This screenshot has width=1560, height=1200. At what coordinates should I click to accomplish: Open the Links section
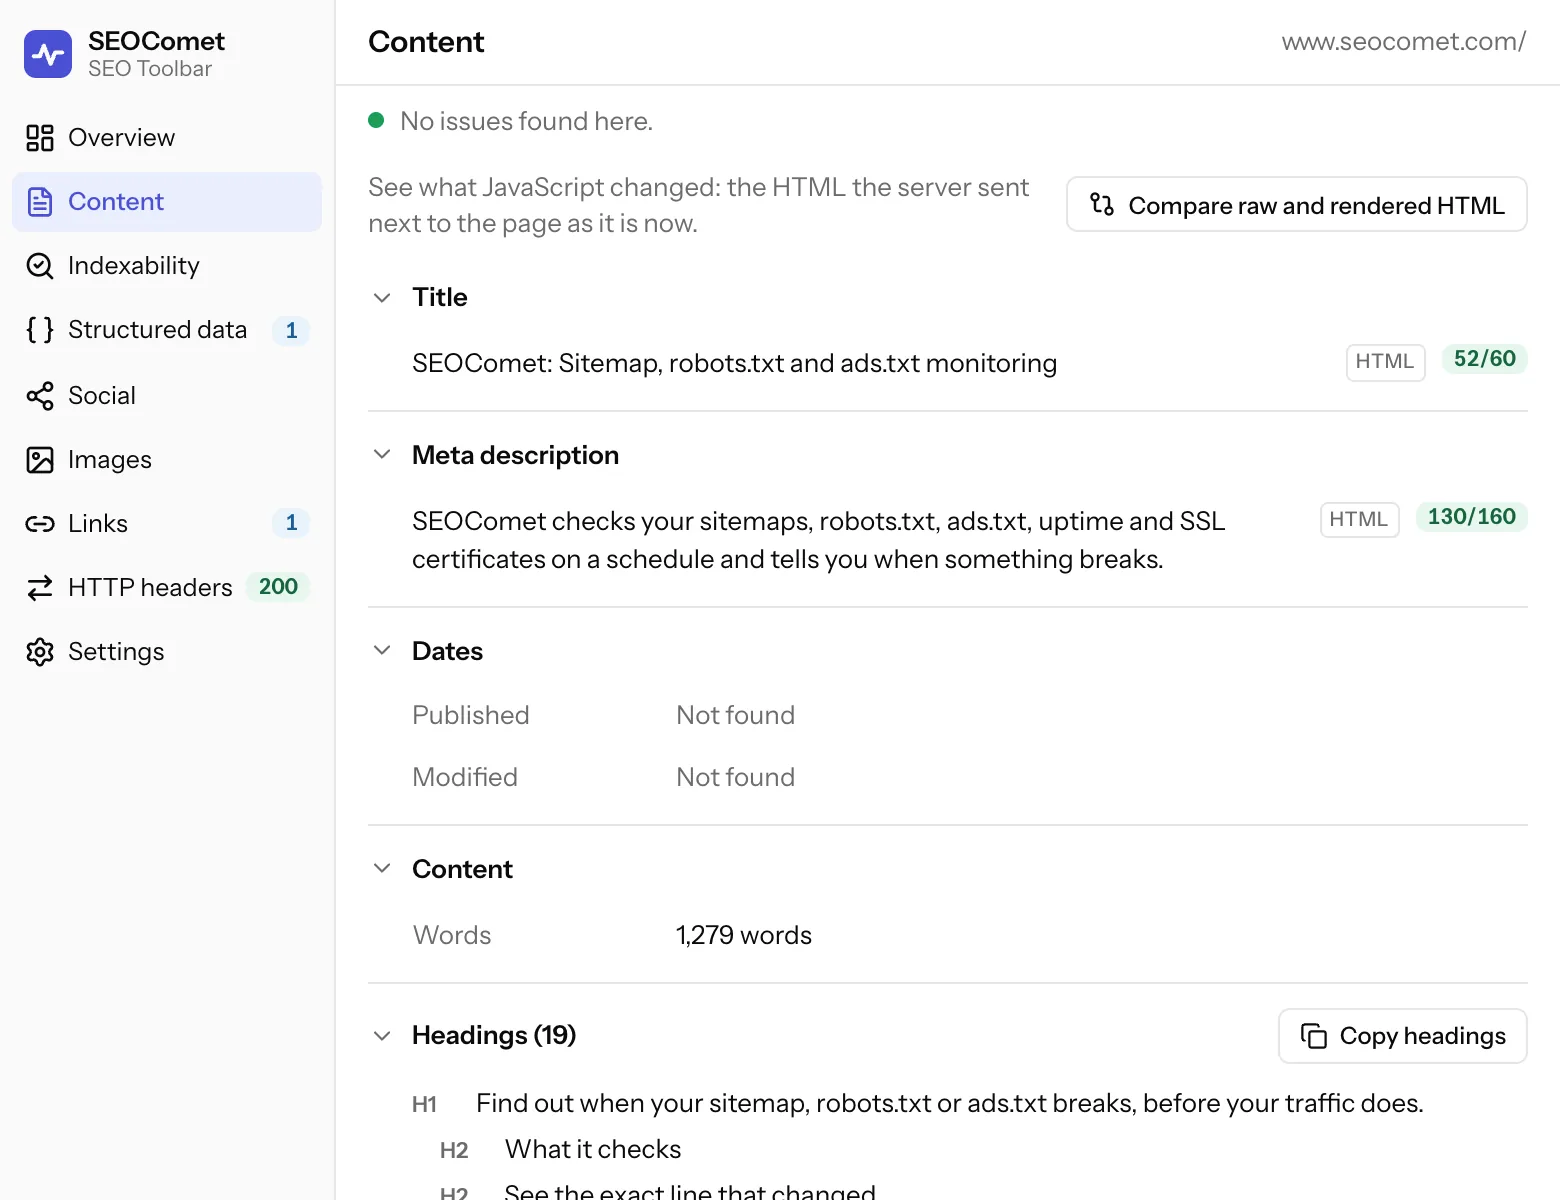(x=167, y=524)
